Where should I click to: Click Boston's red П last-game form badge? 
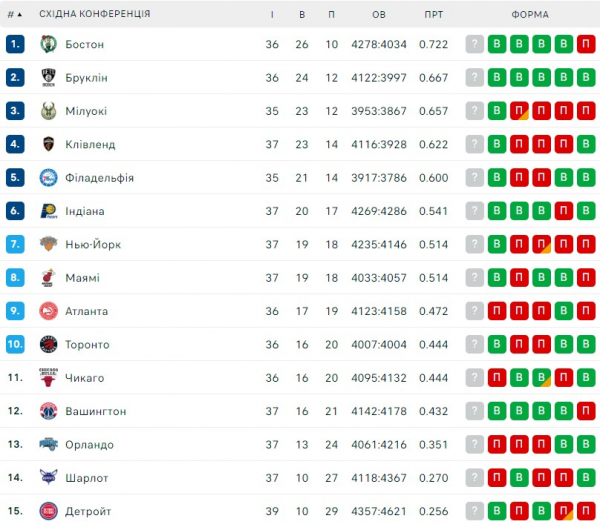586,44
